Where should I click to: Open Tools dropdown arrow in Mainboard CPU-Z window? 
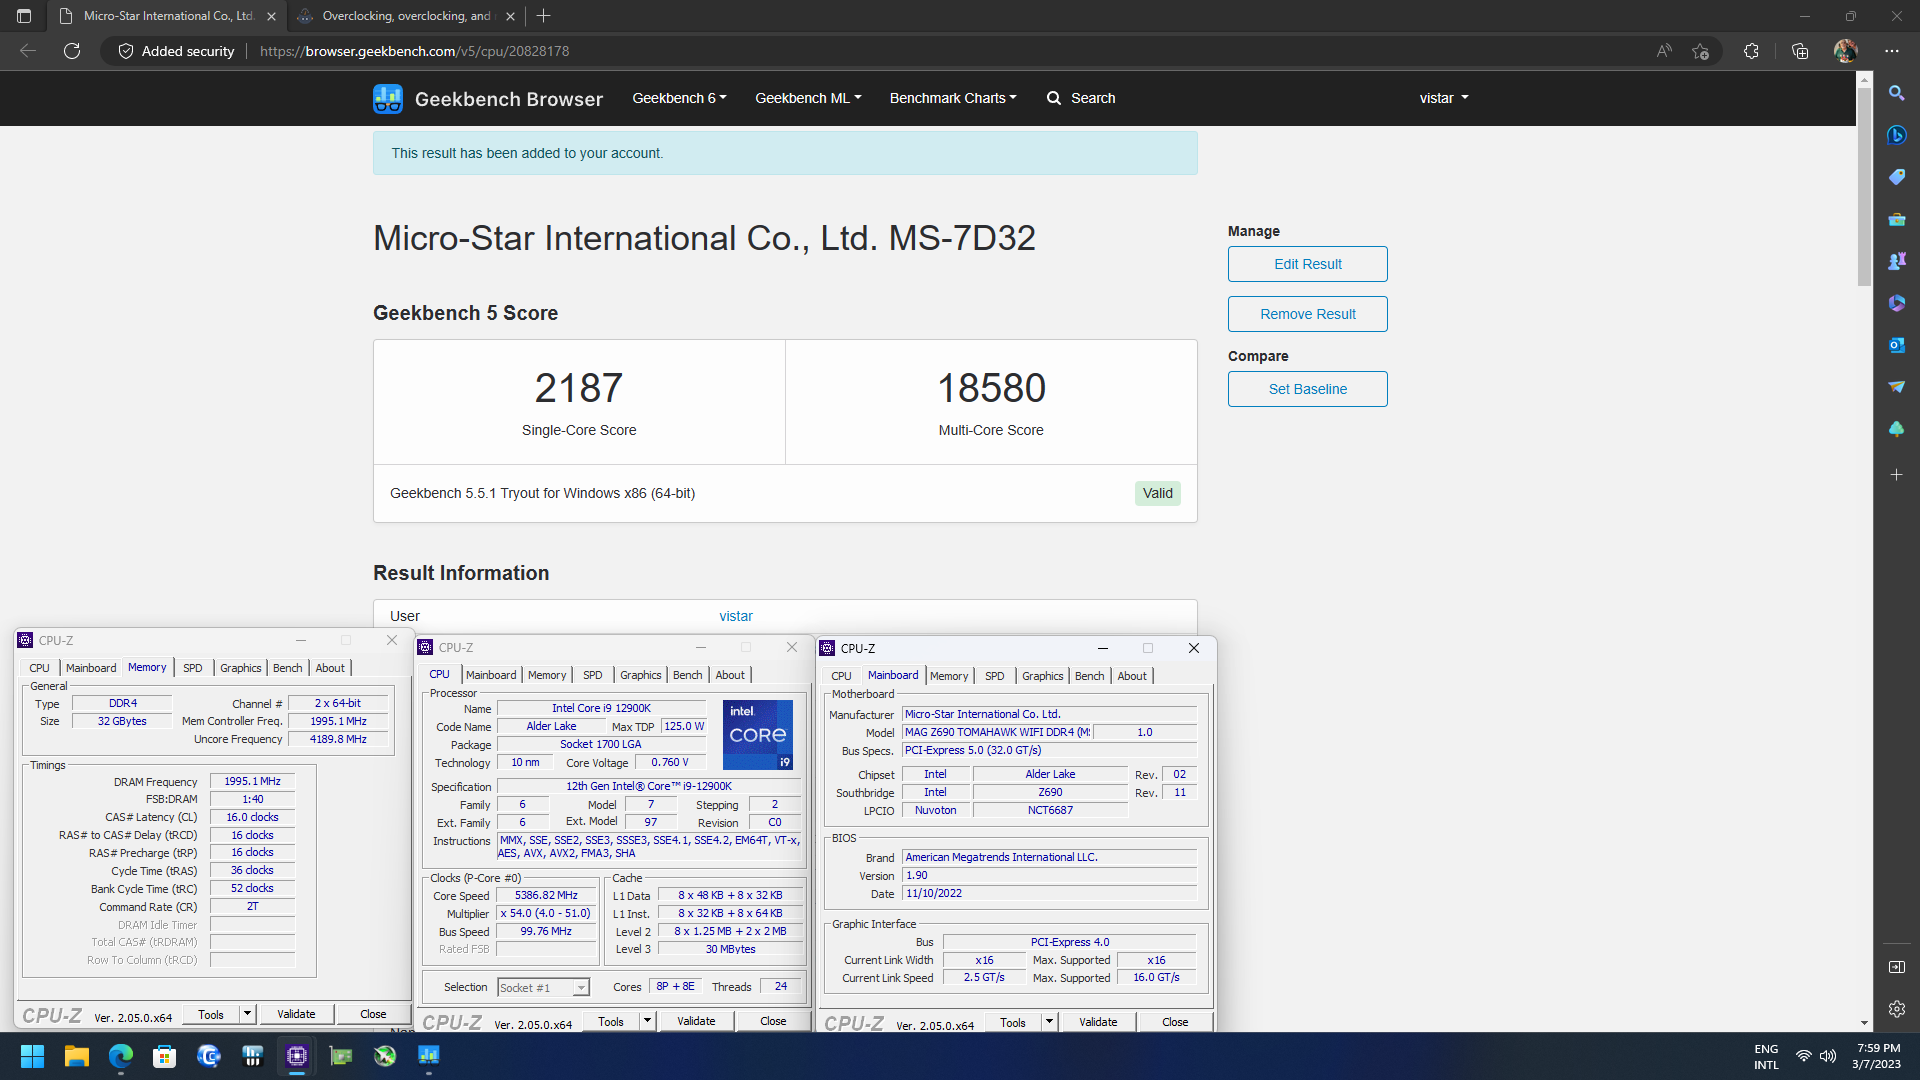(1049, 1022)
